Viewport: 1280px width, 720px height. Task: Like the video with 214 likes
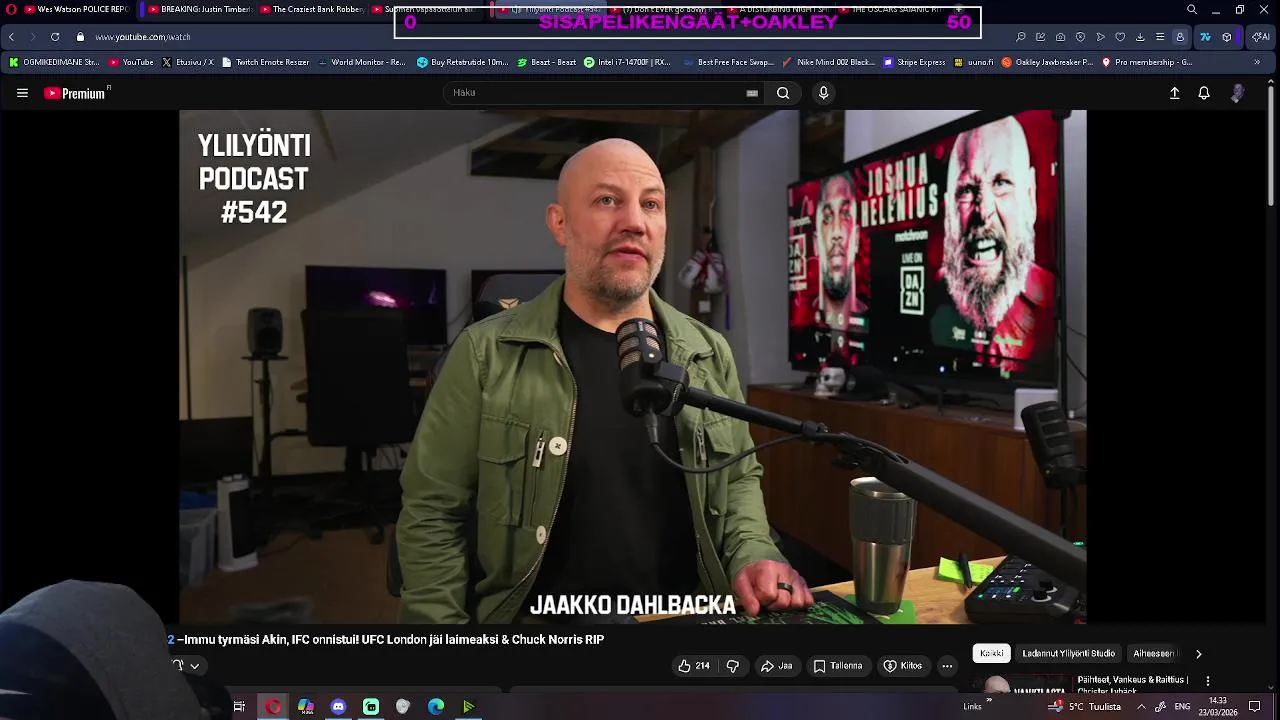694,666
